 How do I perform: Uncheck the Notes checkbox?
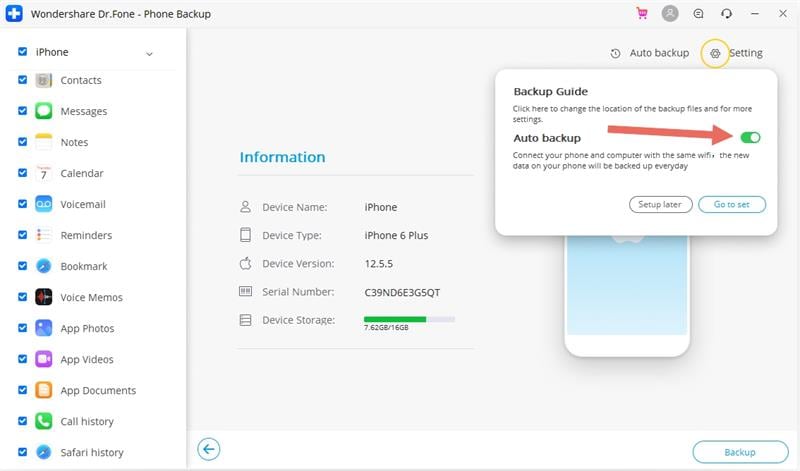coord(22,141)
